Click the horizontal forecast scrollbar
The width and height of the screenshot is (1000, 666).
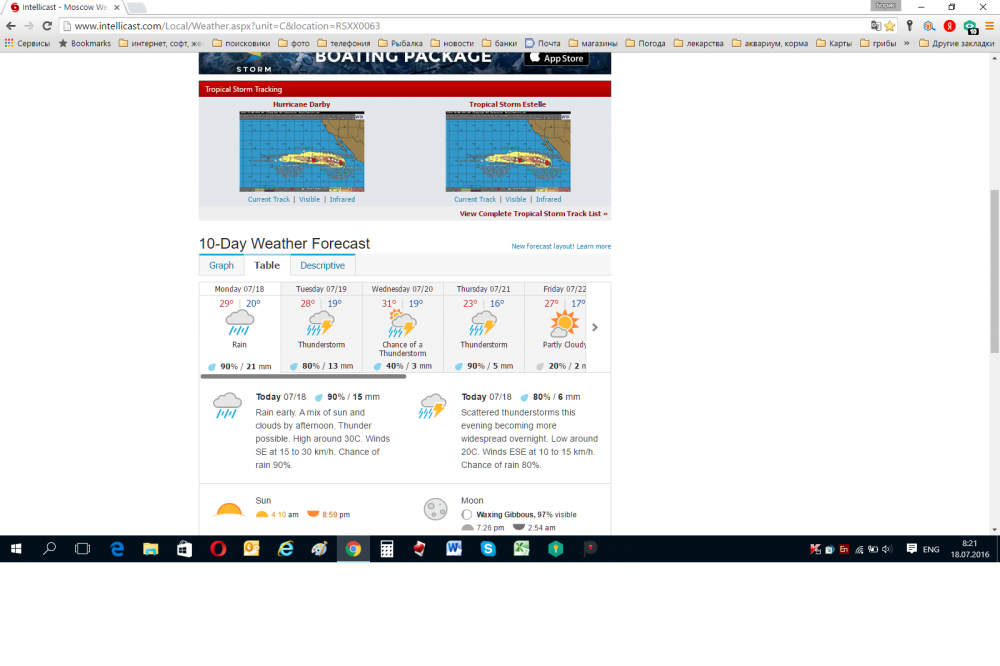click(x=303, y=376)
